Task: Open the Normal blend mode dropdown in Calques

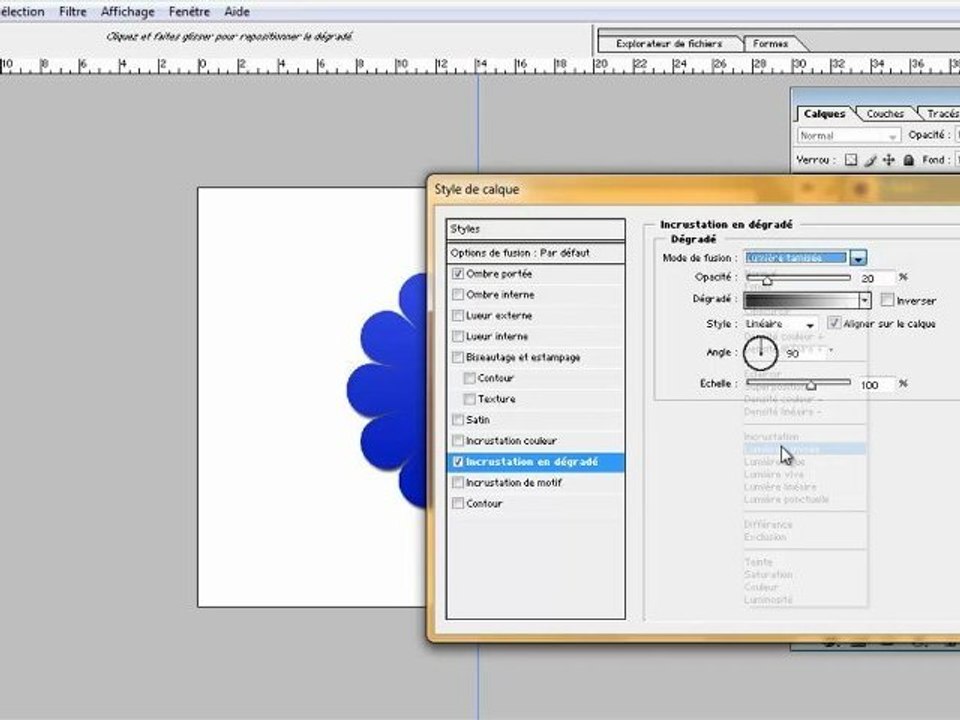Action: click(x=849, y=136)
